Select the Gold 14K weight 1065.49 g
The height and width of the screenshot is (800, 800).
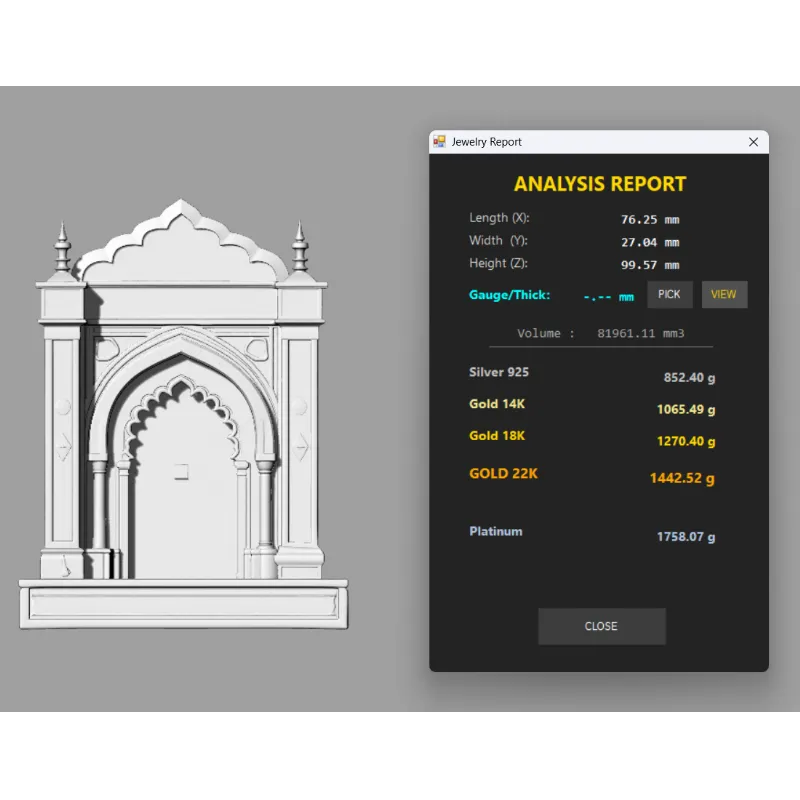click(x=685, y=409)
